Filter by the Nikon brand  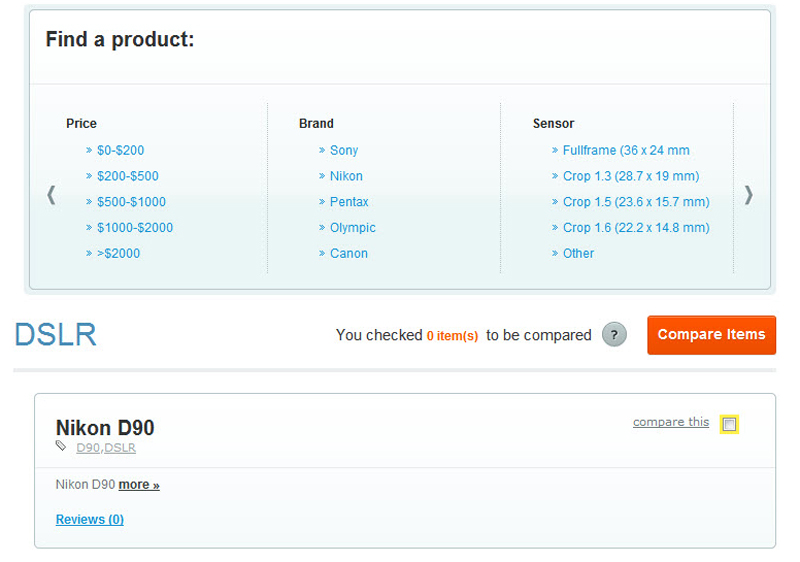click(x=346, y=176)
